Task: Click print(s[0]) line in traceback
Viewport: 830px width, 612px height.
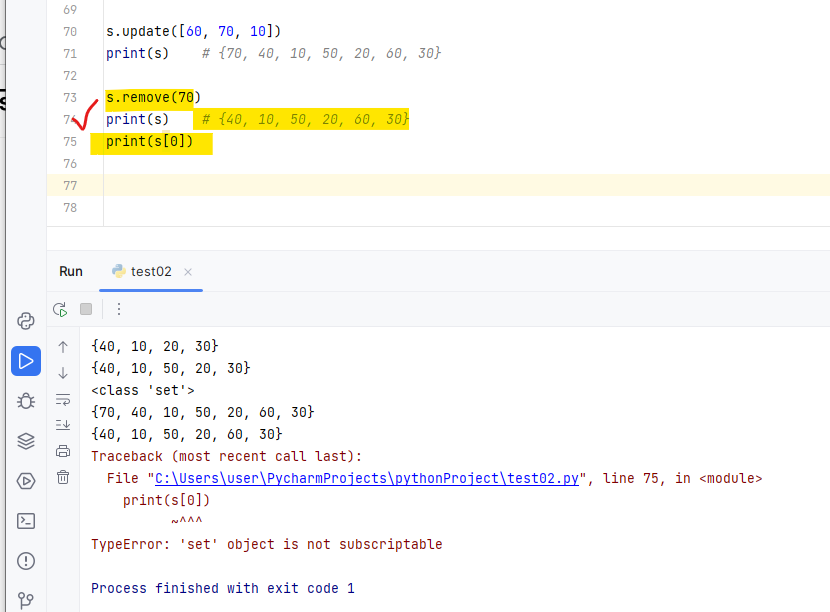Action: tap(166, 500)
